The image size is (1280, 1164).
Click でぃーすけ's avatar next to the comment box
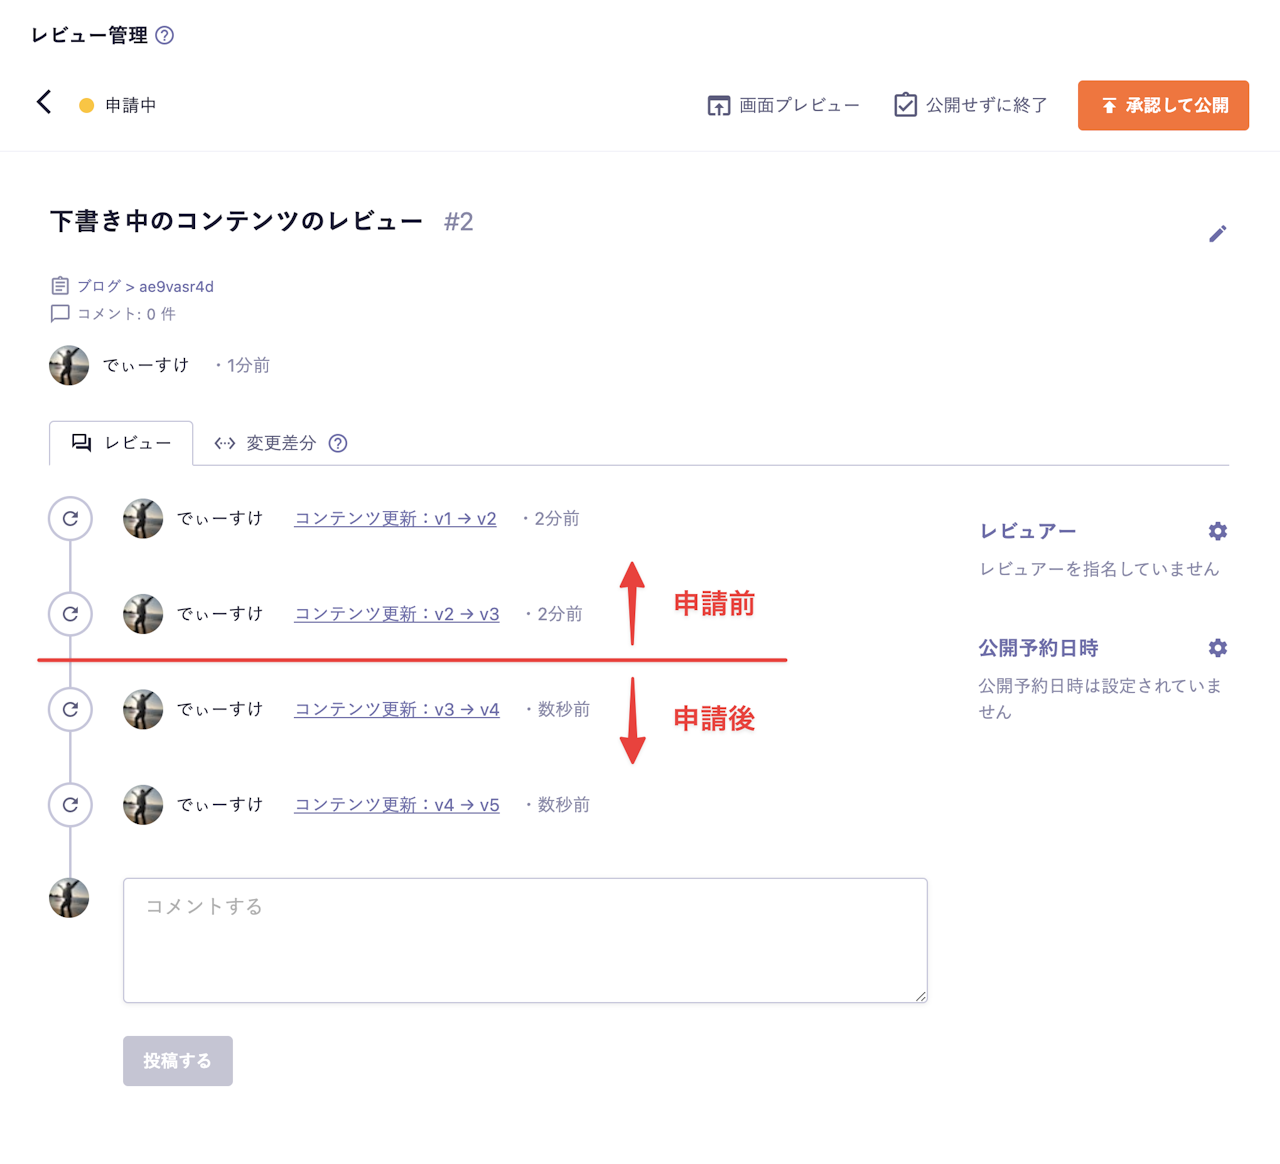coord(69,898)
